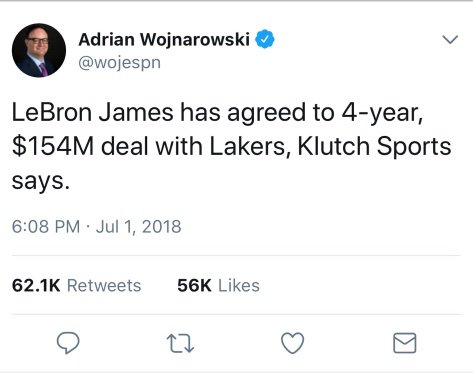Expand the tweet options chevron
The width and height of the screenshot is (473, 373).
tap(450, 39)
